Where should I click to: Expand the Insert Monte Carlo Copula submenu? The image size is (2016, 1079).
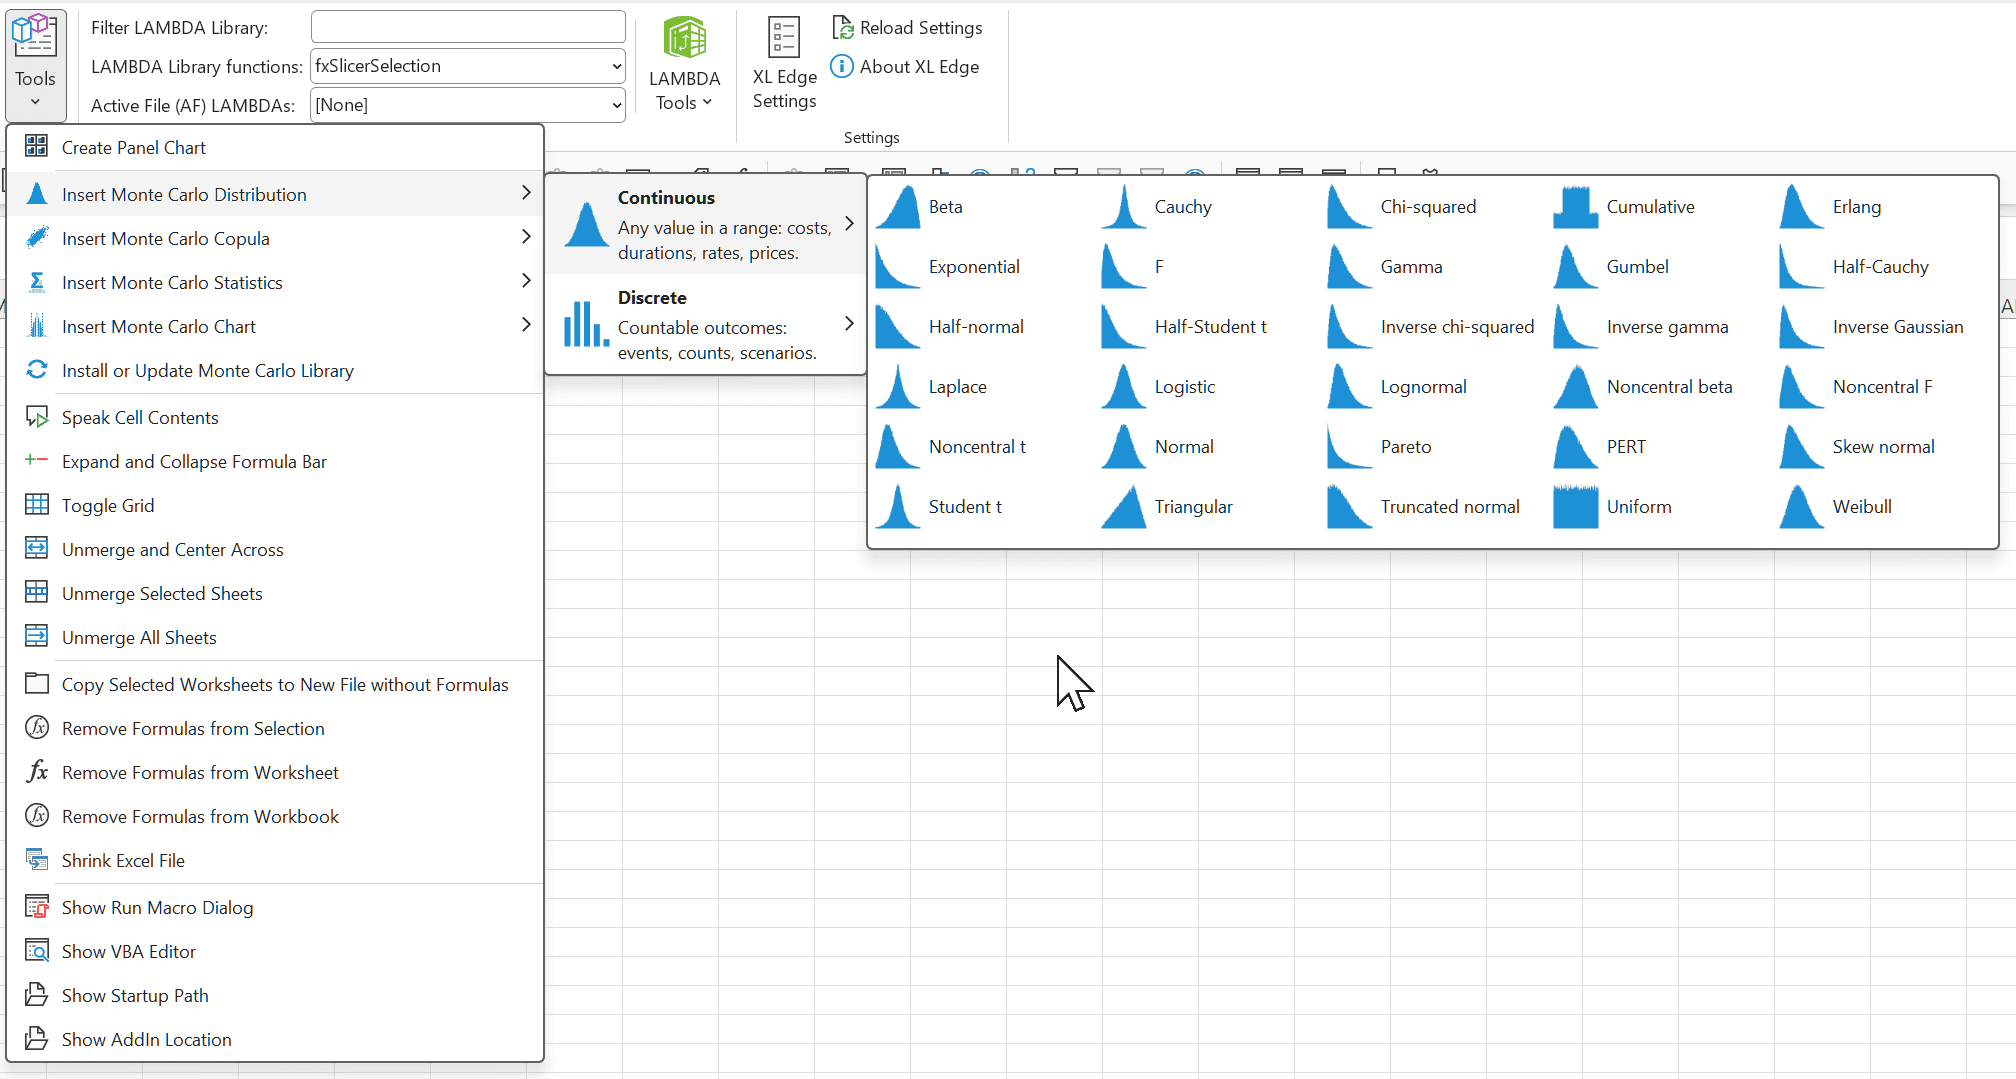point(275,238)
